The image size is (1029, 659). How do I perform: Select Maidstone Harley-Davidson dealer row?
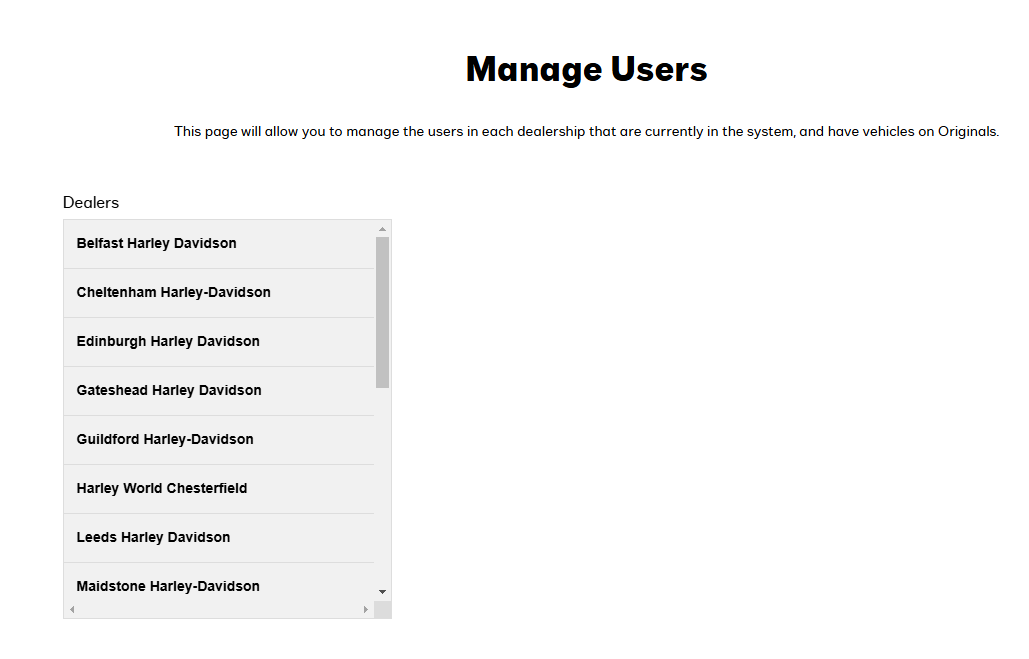pyautogui.click(x=168, y=585)
